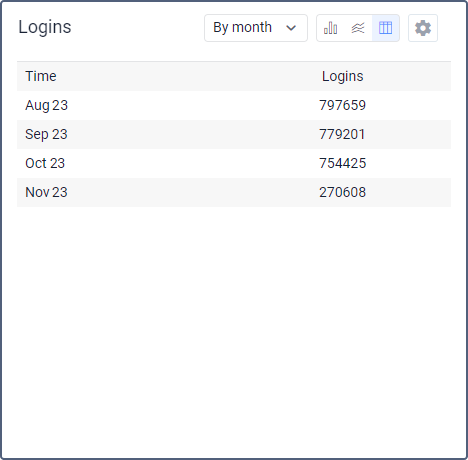Switch to line chart view
This screenshot has width=468, height=460.
coord(358,28)
